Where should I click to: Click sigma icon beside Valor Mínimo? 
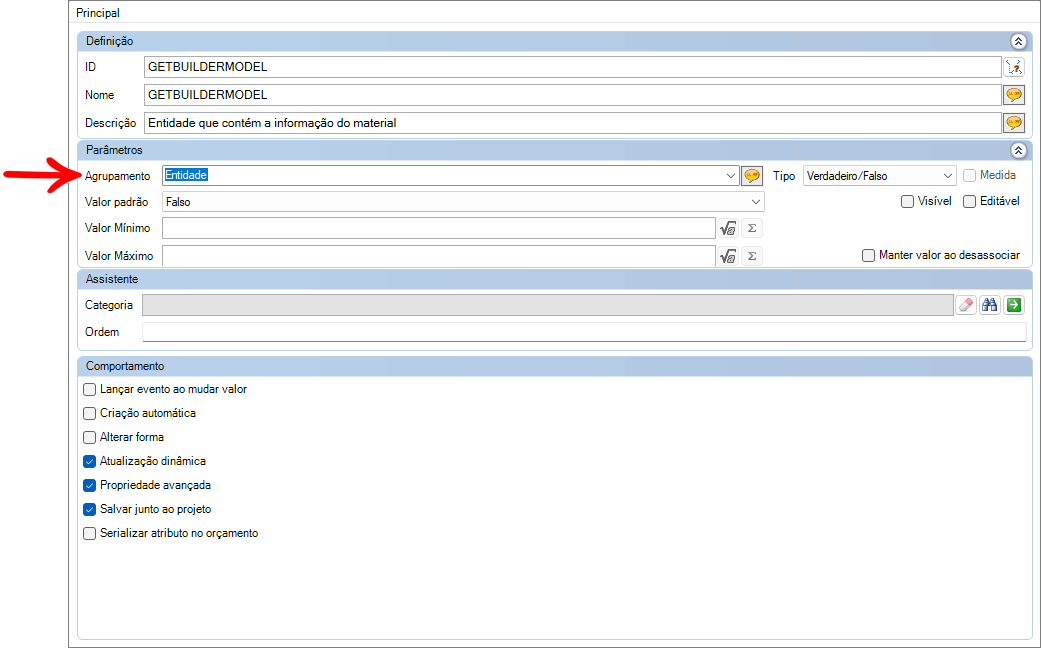pos(752,228)
